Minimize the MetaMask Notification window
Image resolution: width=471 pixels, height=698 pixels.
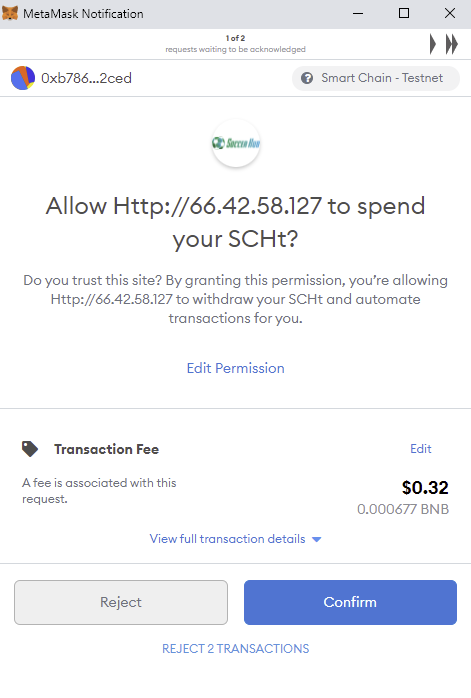(x=358, y=13)
